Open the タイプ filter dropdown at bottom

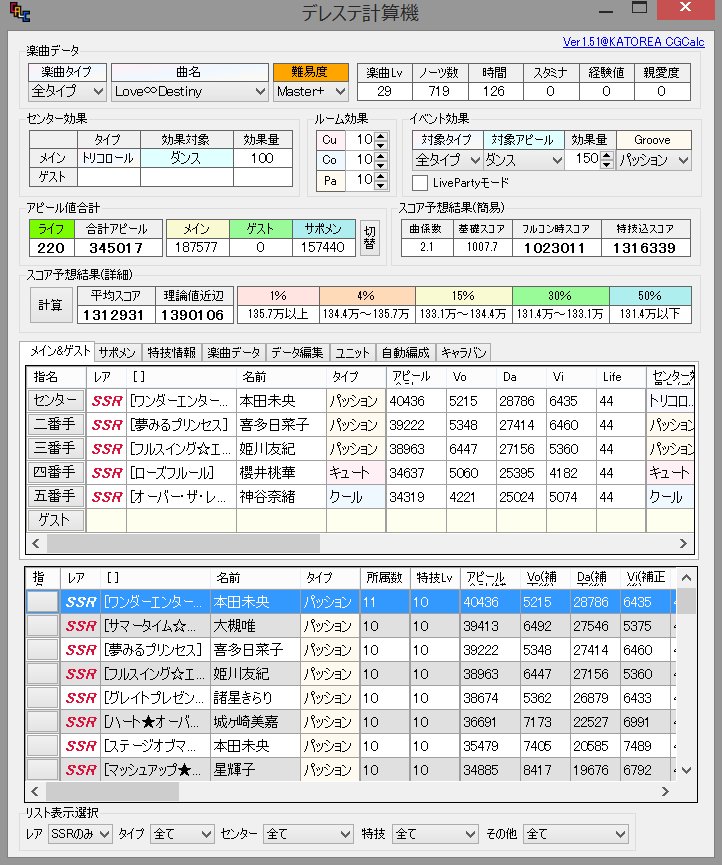click(182, 834)
